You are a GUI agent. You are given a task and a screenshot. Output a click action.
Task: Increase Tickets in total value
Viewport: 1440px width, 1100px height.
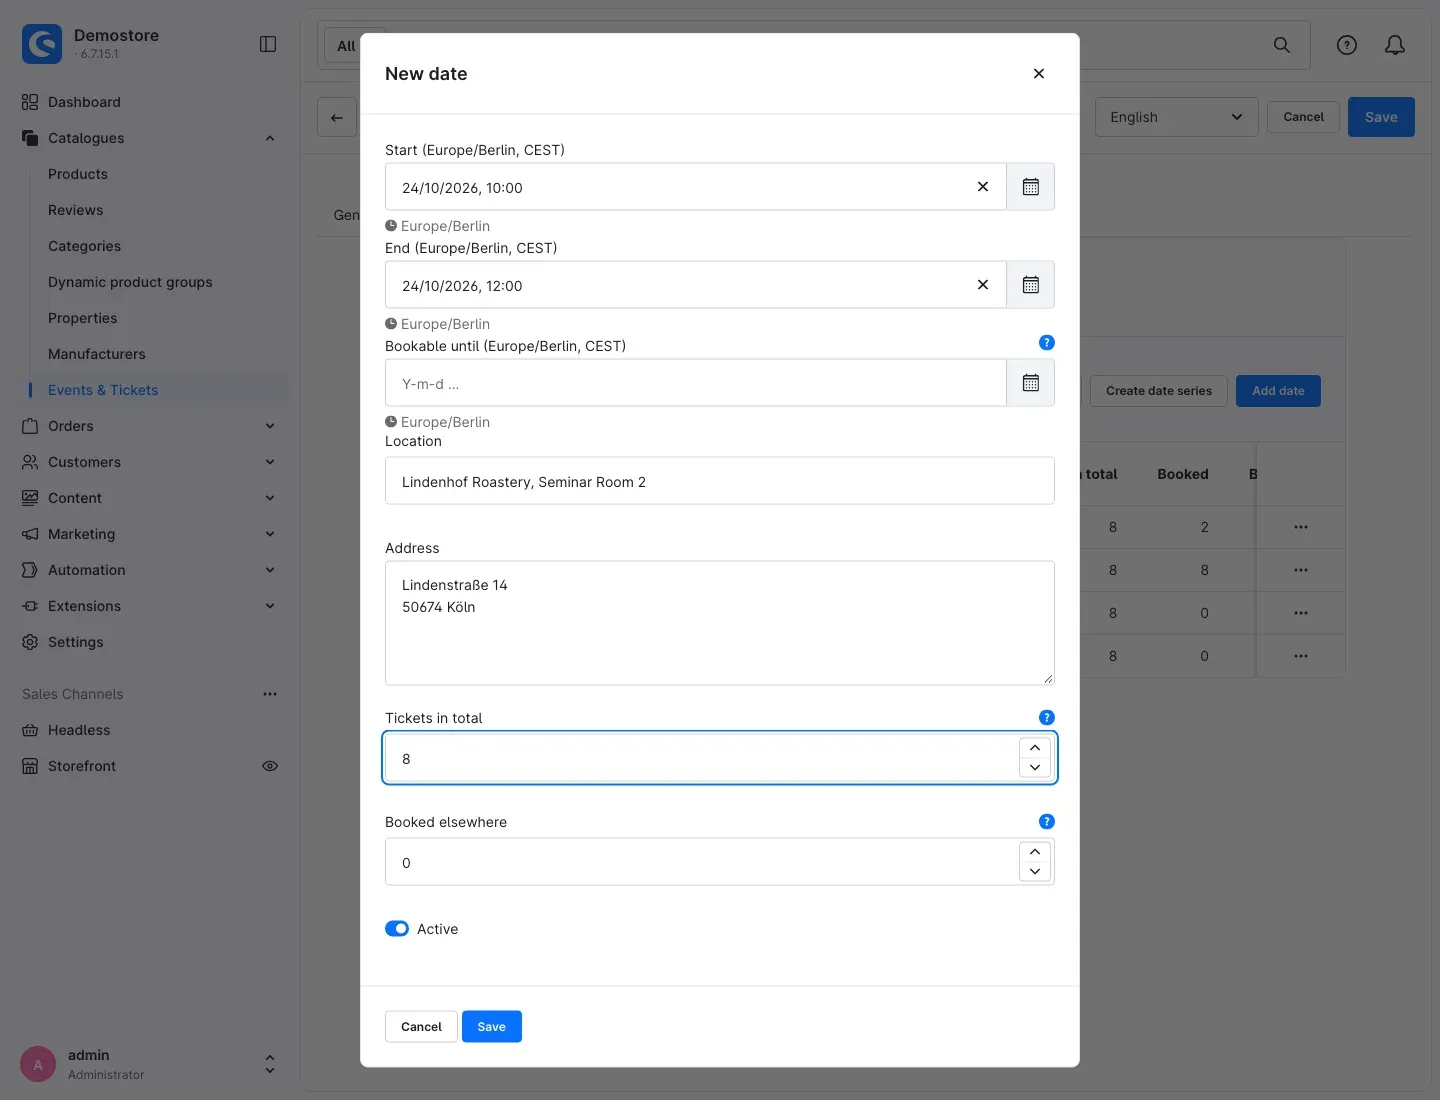click(x=1035, y=748)
